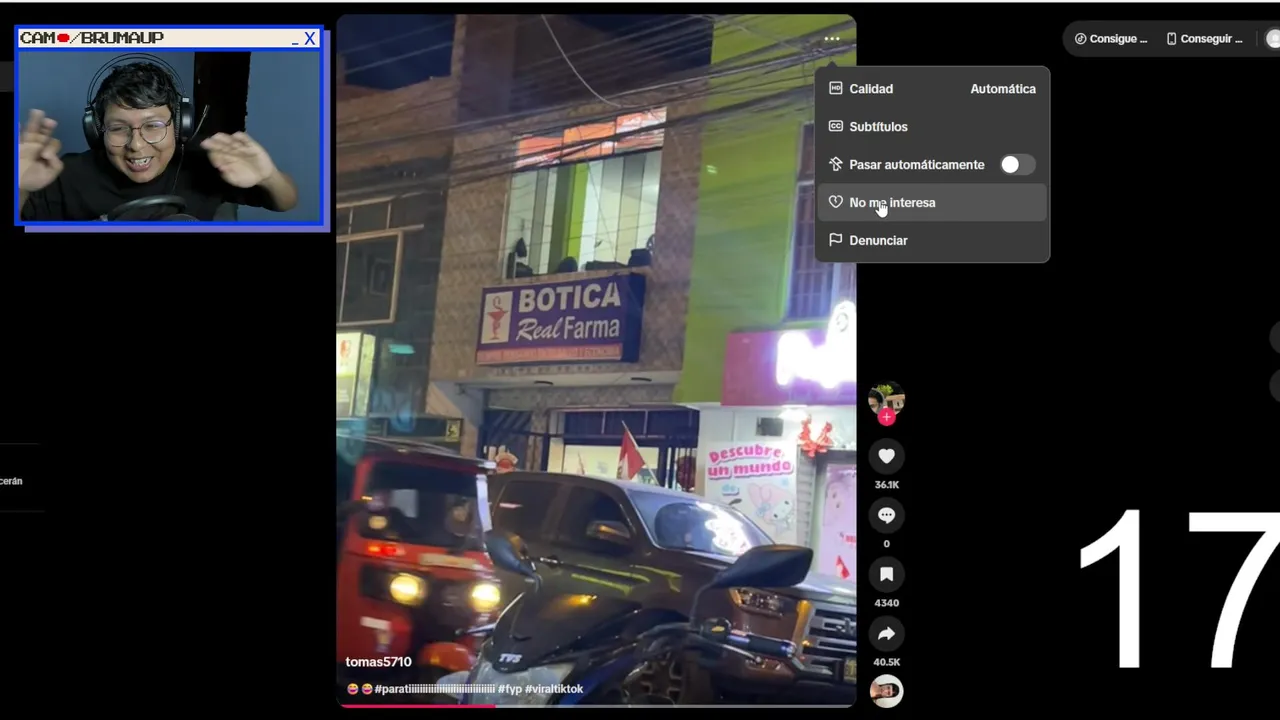Click the #fyp hashtag
This screenshot has height=720, width=1280.
[x=509, y=689]
